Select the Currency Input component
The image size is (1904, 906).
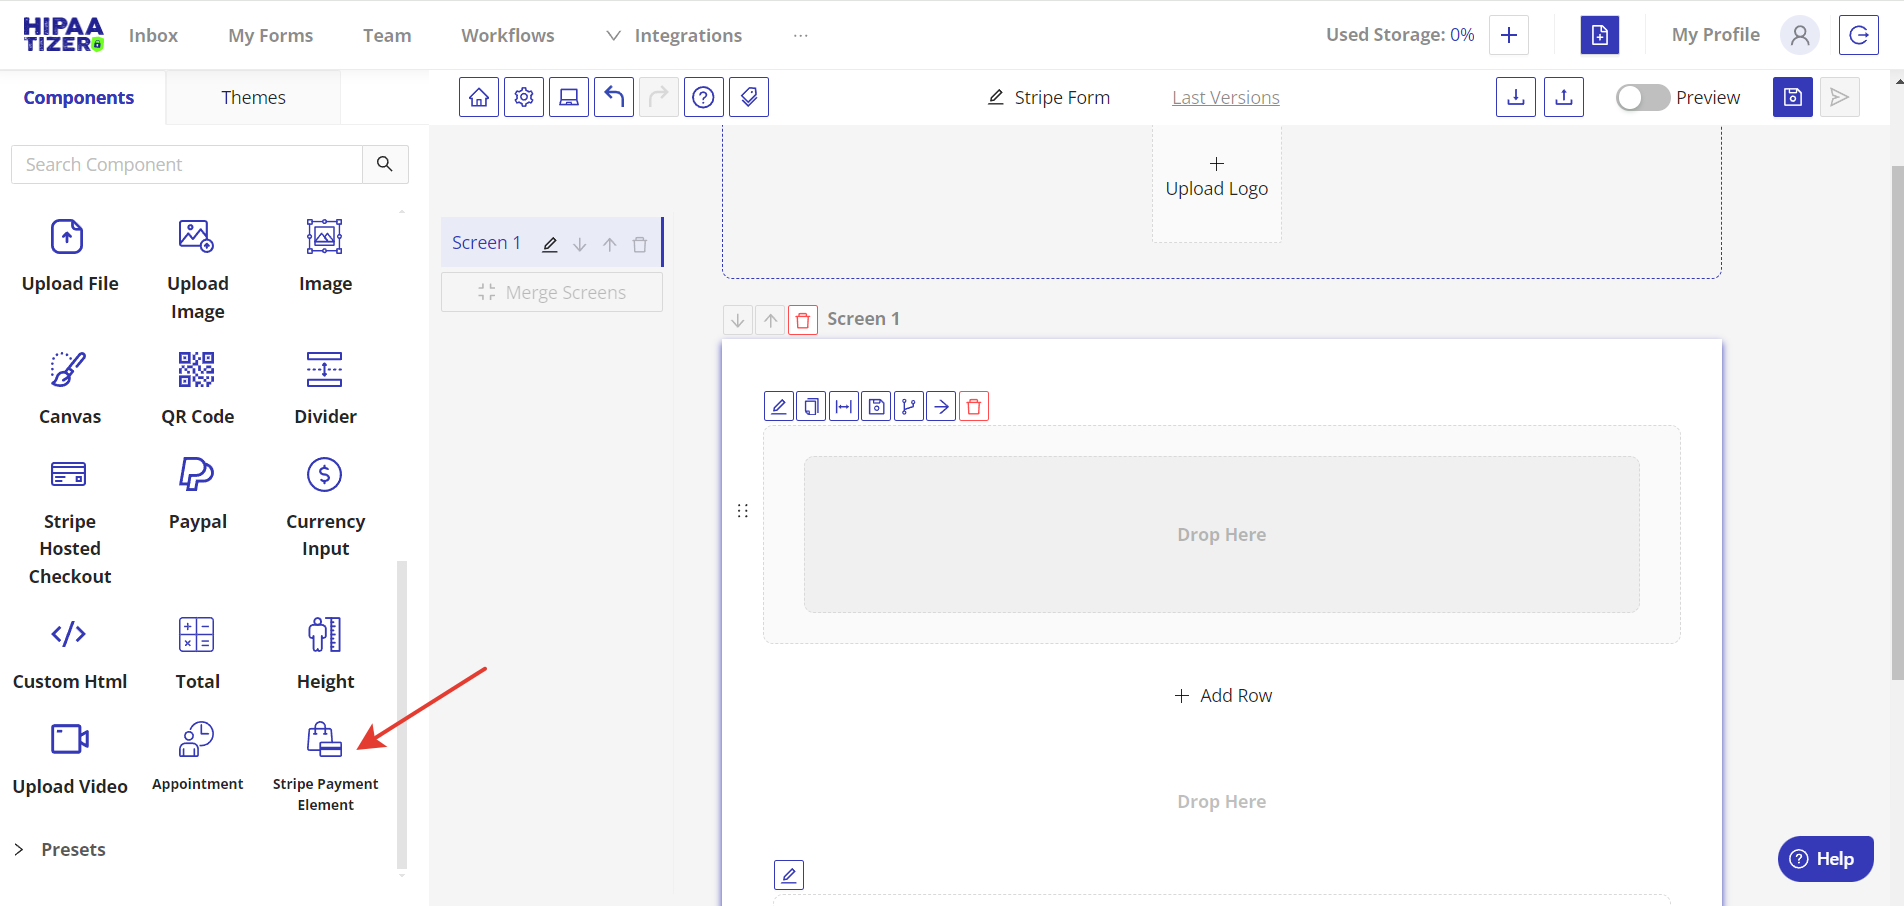tap(325, 506)
